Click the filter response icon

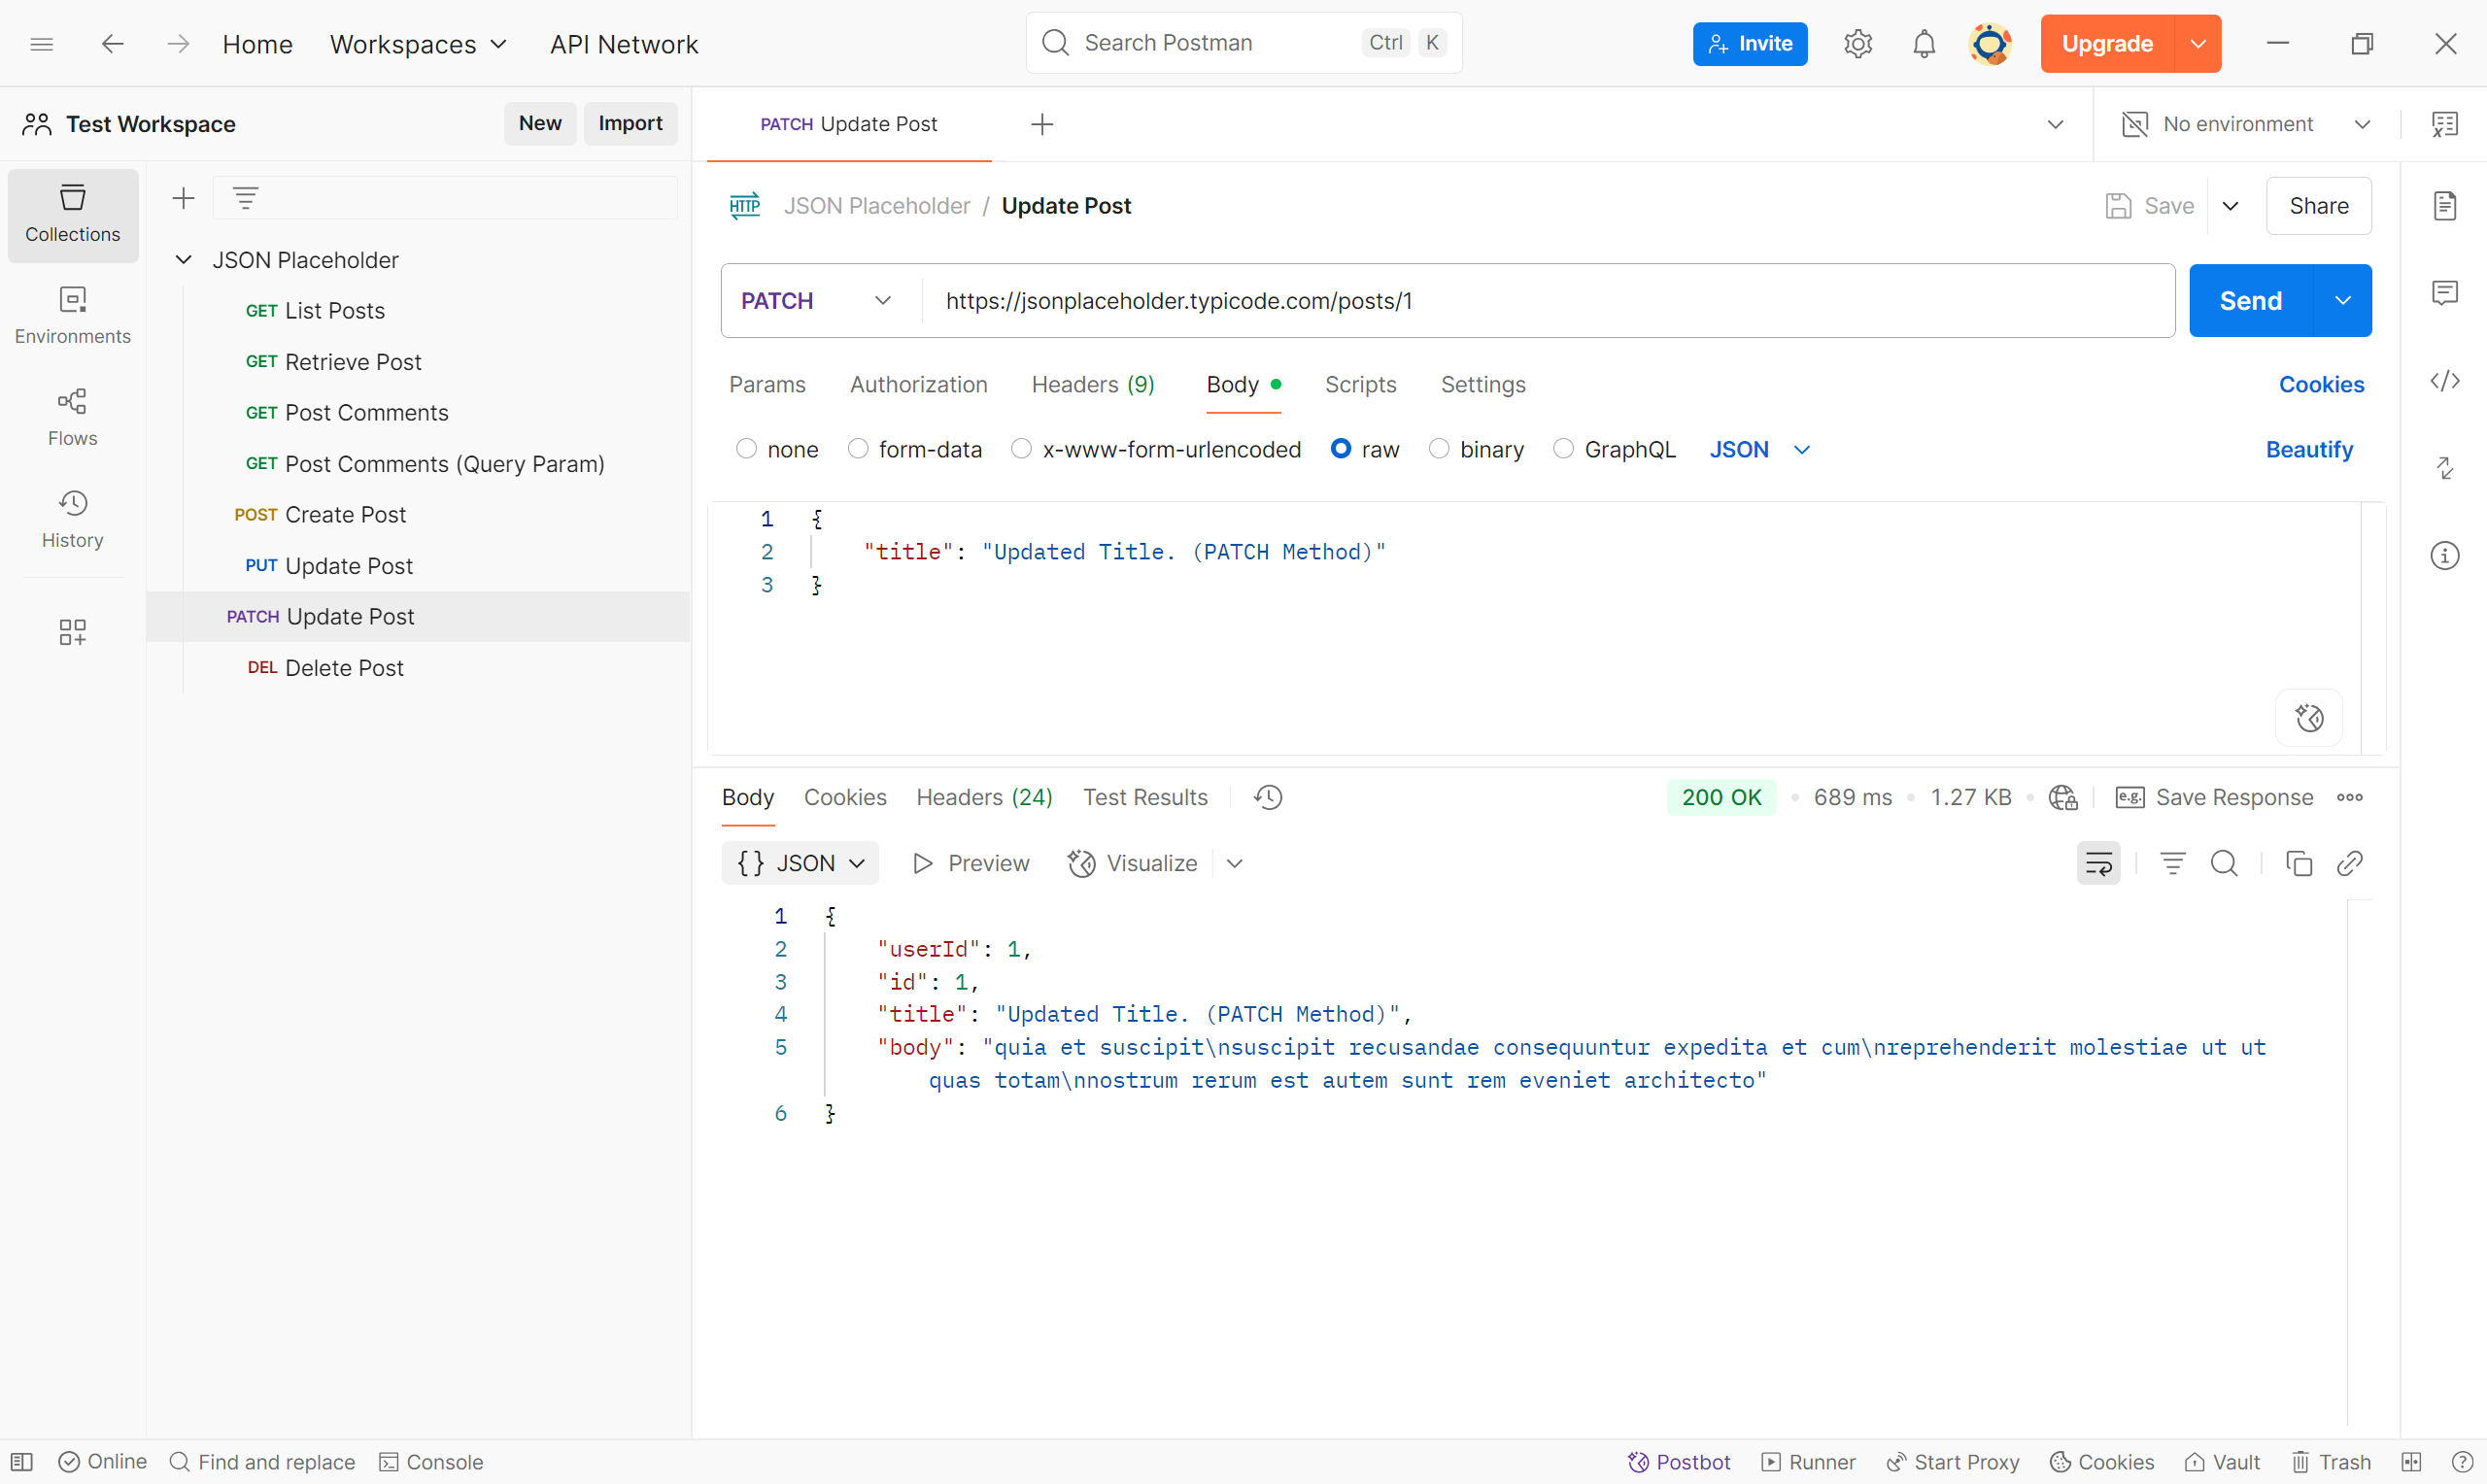click(2172, 863)
